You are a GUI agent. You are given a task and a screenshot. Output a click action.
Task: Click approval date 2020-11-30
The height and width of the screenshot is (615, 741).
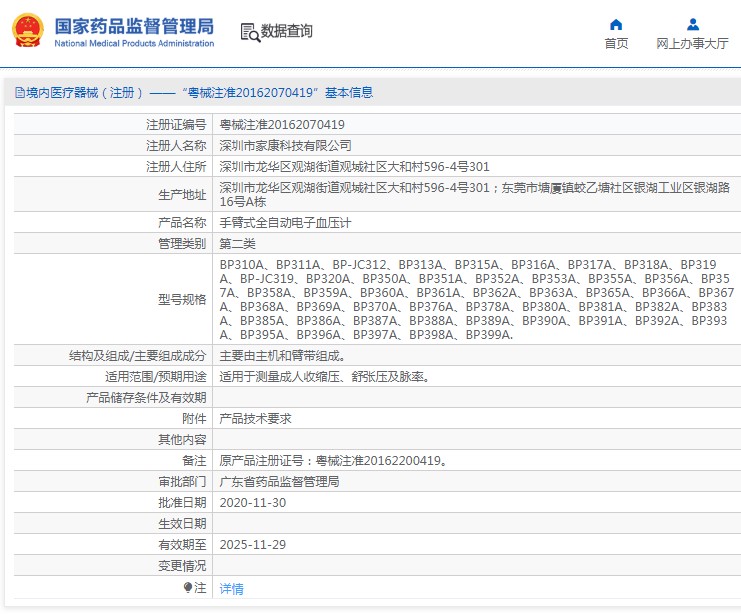click(253, 503)
